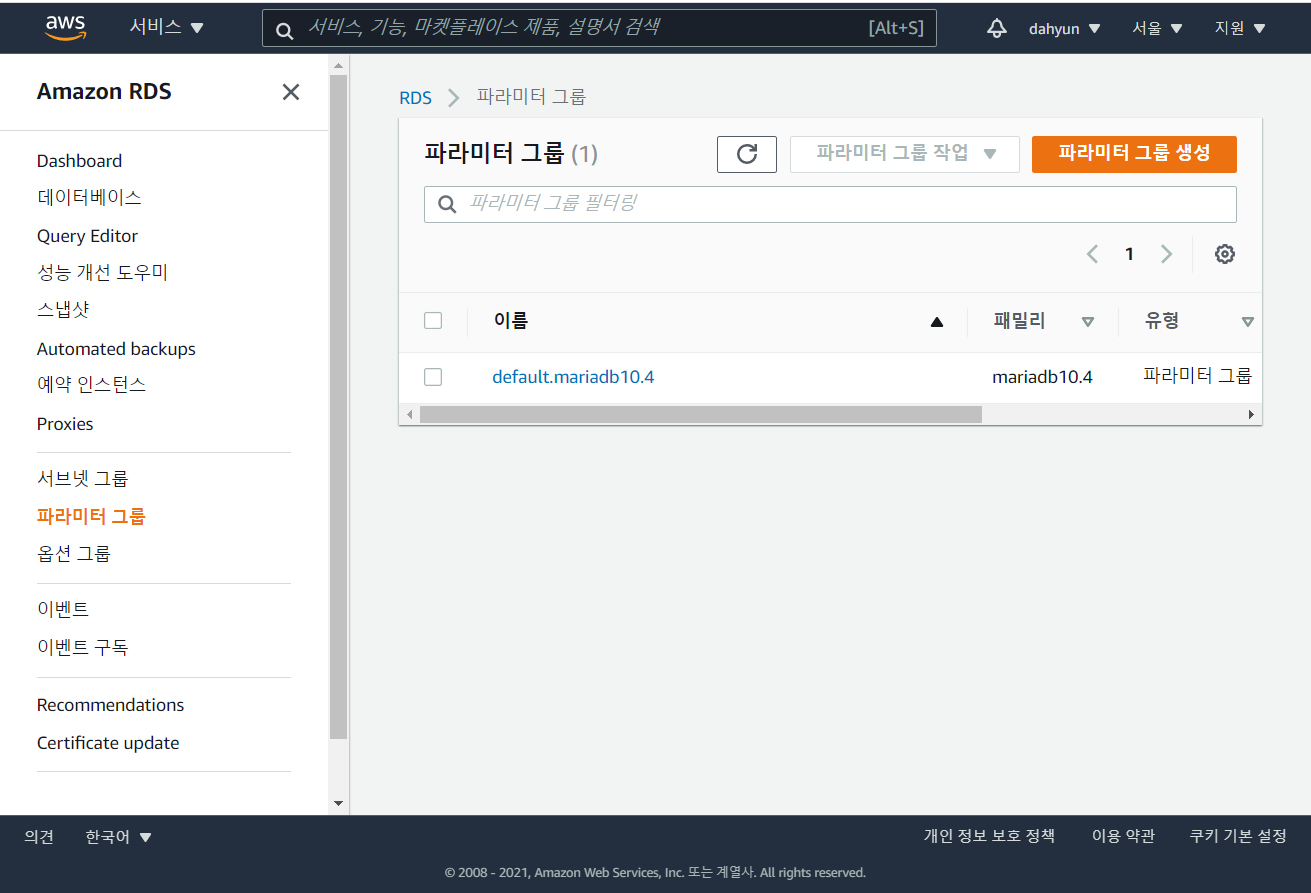
Task: Sort the 패밀리 column arrow
Action: click(1088, 322)
